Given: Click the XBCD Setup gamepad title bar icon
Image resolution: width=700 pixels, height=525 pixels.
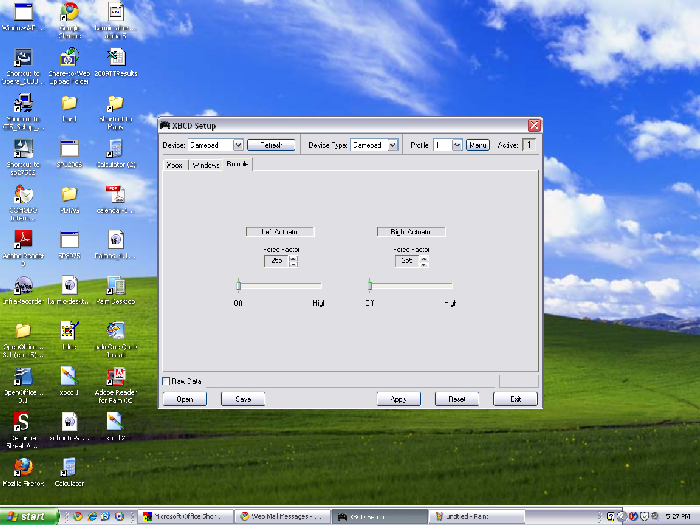Looking at the screenshot, I should click(165, 126).
